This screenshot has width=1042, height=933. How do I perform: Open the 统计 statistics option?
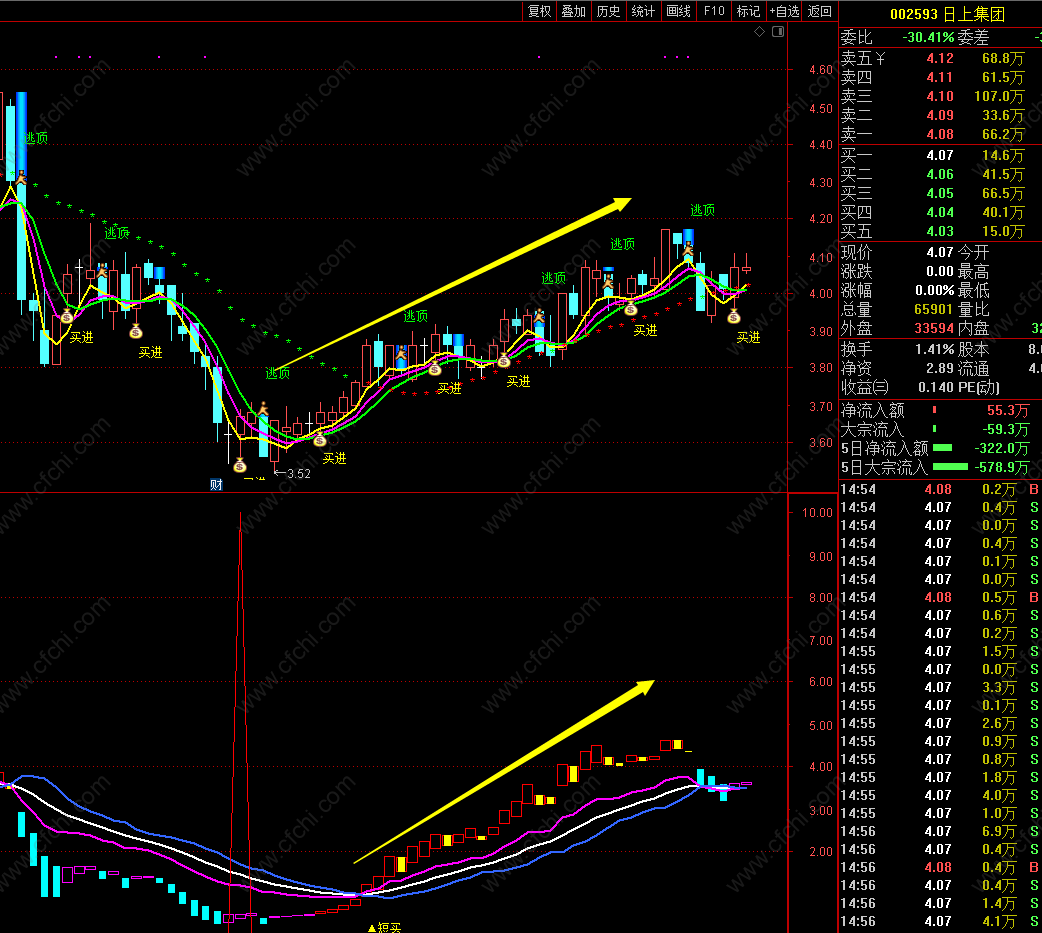[x=643, y=11]
